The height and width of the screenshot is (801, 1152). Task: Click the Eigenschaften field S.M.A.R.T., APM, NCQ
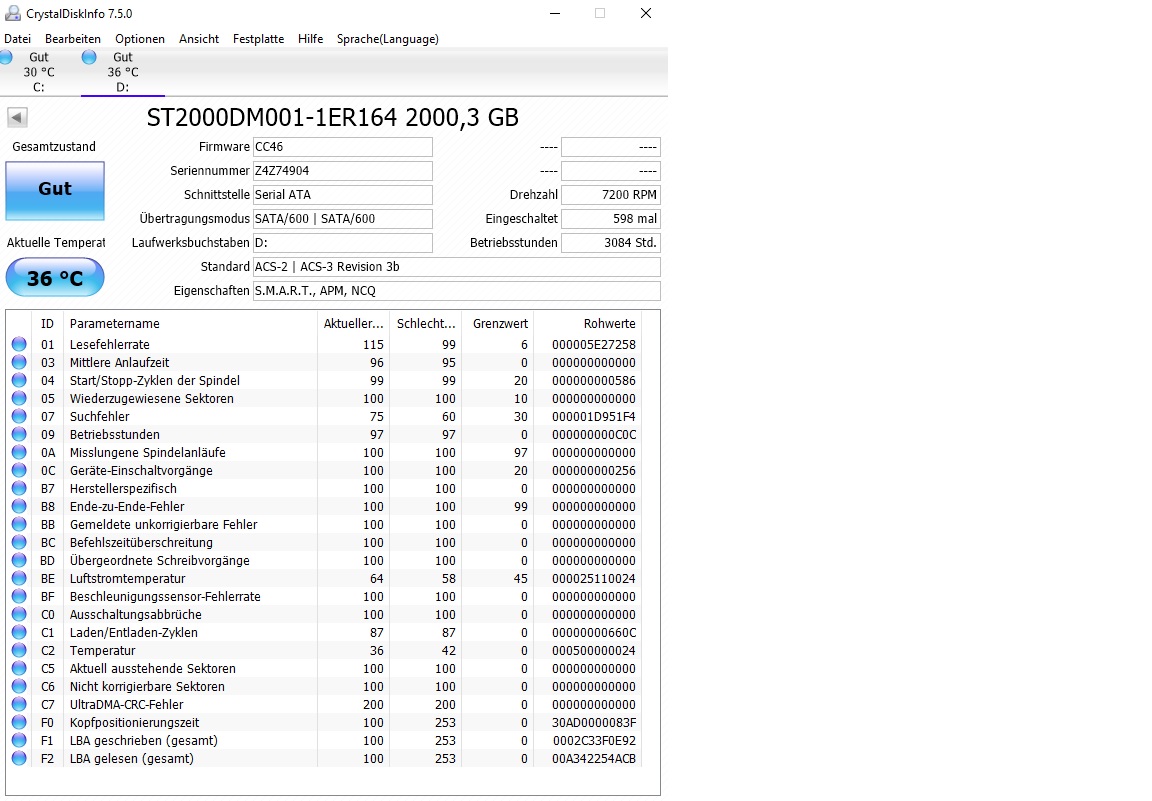pyautogui.click(x=456, y=291)
